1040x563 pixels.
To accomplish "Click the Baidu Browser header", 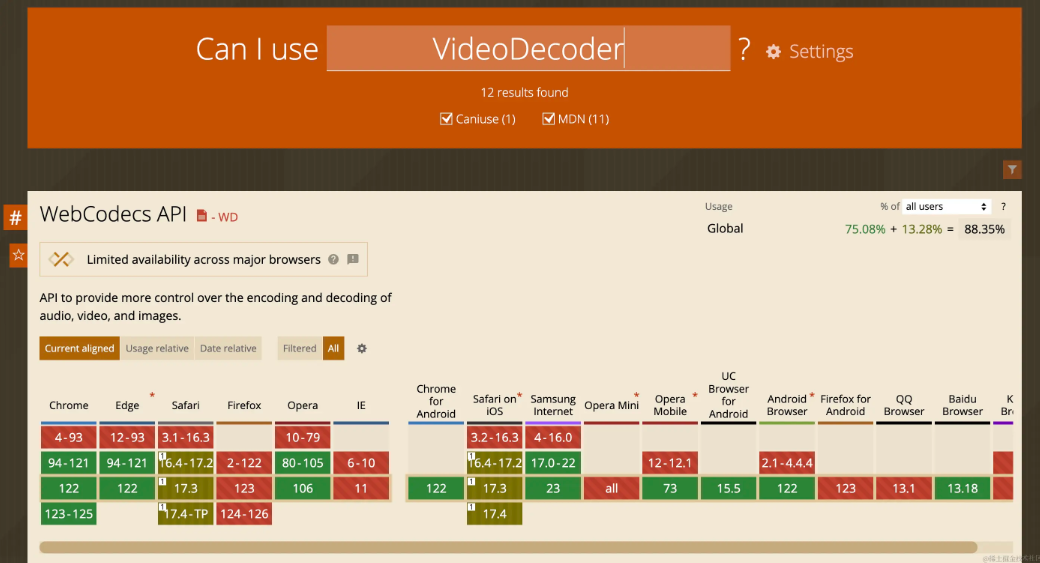I will [962, 405].
